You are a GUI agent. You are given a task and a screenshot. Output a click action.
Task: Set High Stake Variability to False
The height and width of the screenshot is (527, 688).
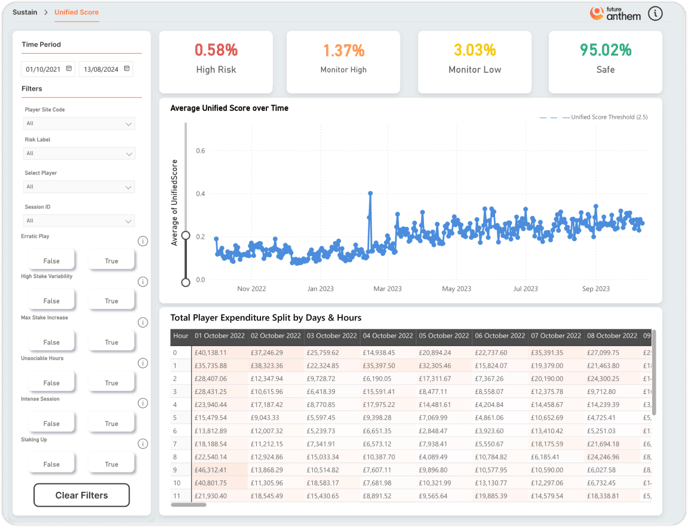[x=51, y=301]
